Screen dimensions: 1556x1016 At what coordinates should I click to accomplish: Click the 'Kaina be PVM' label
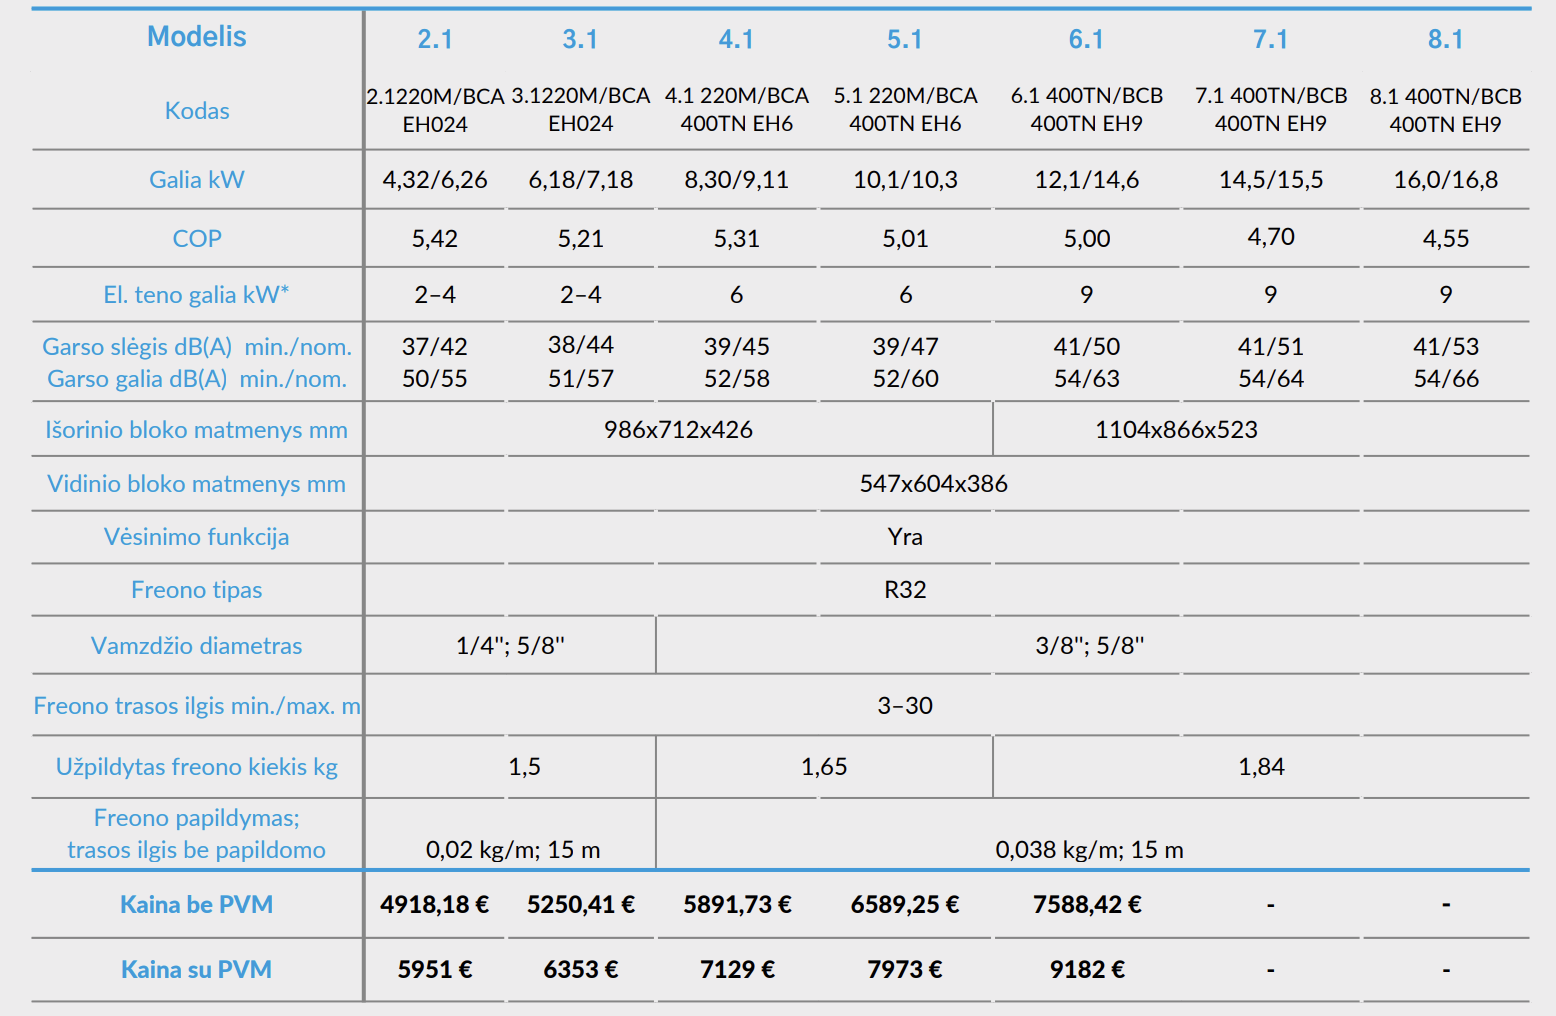click(197, 905)
